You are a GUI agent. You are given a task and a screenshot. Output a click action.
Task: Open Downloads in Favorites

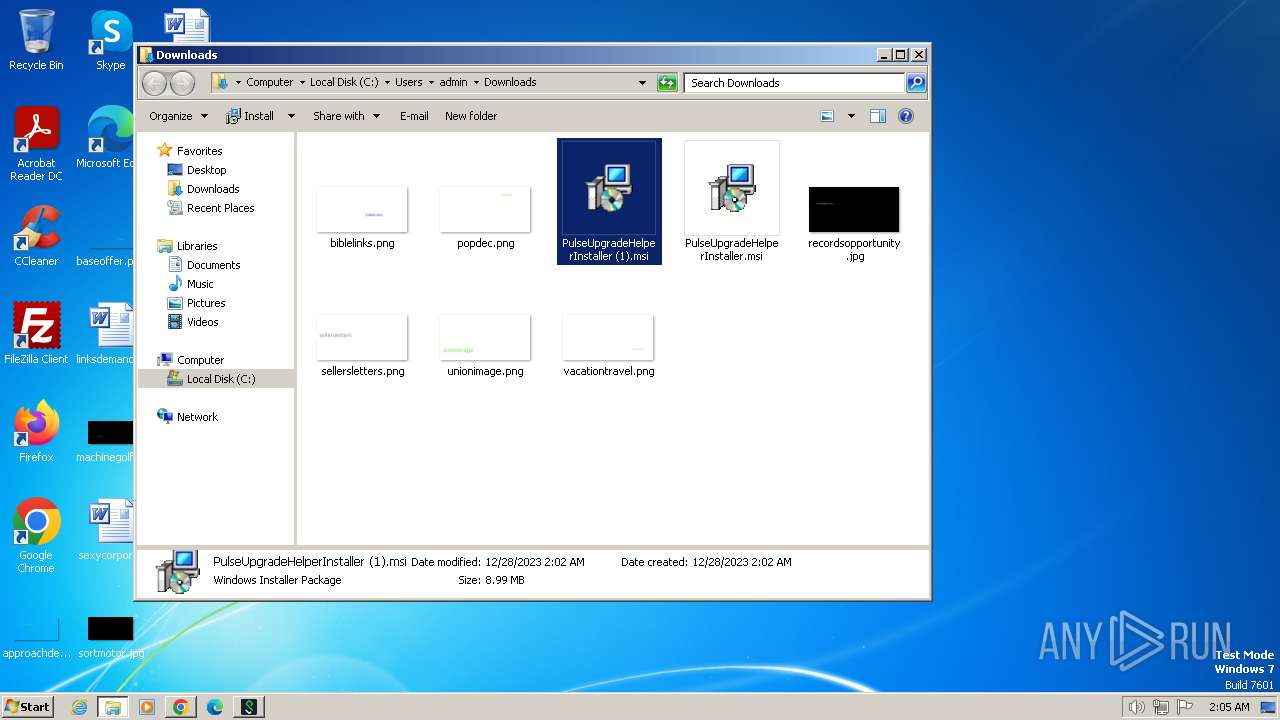(x=213, y=189)
